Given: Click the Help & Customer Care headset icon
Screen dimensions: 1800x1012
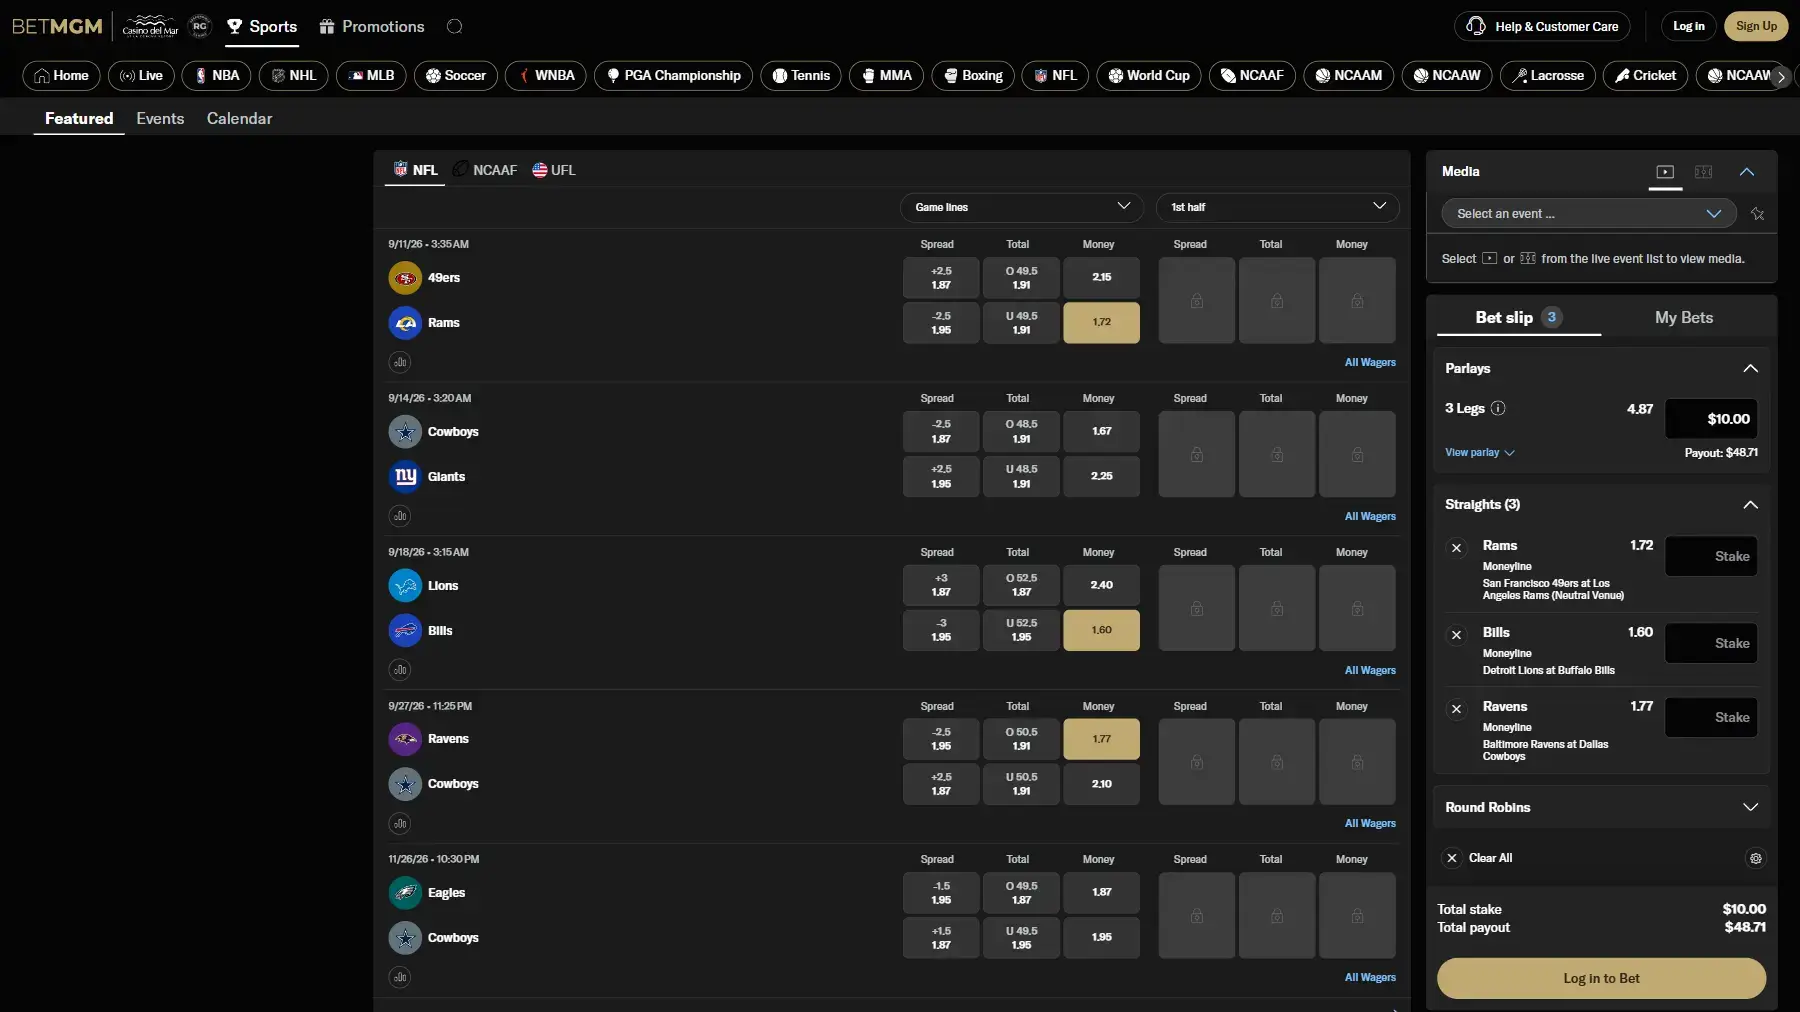Looking at the screenshot, I should [x=1476, y=26].
